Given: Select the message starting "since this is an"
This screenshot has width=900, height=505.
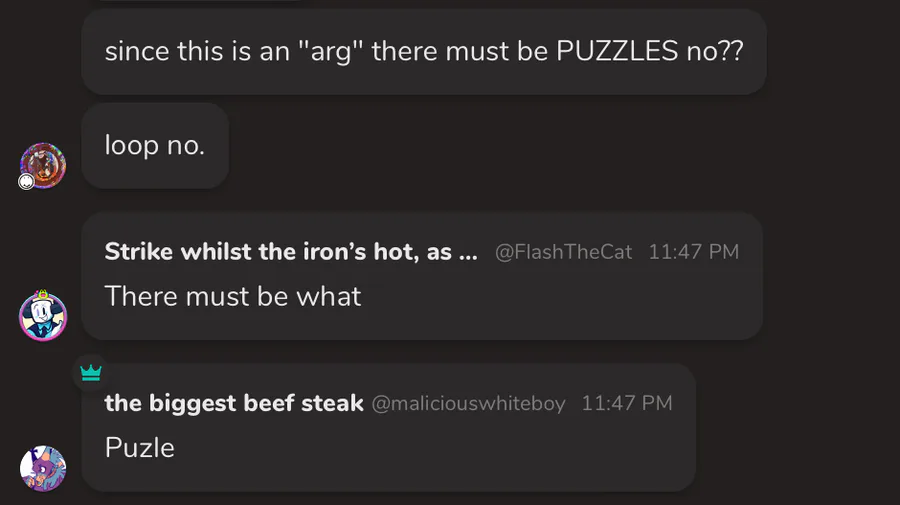Looking at the screenshot, I should pyautogui.click(x=423, y=52).
